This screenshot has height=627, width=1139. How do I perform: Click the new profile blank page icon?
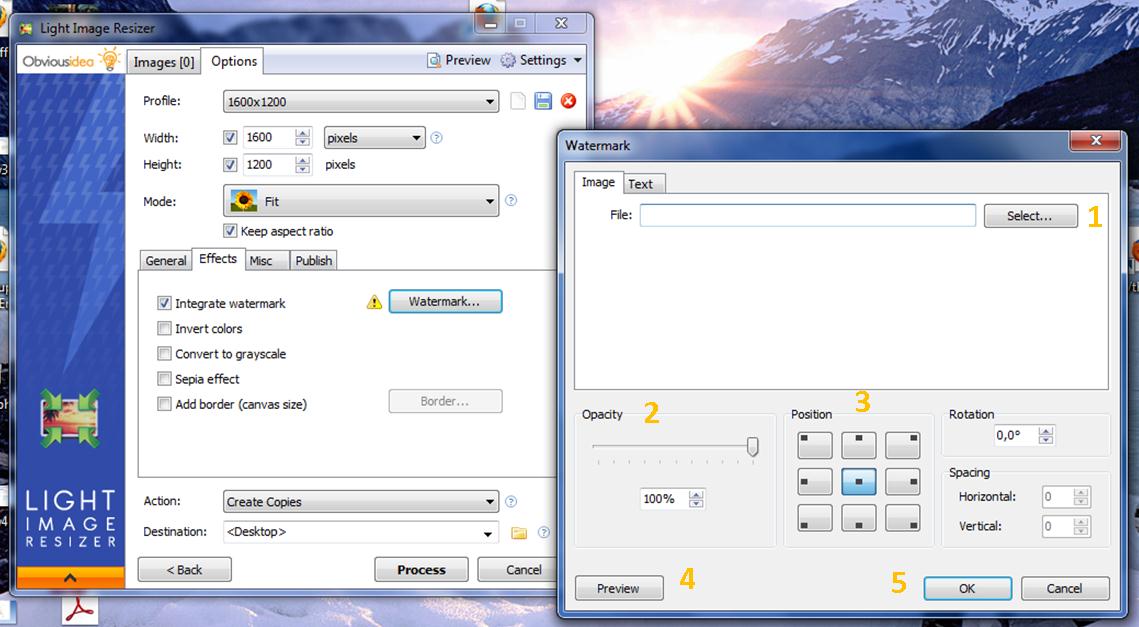pyautogui.click(x=518, y=101)
